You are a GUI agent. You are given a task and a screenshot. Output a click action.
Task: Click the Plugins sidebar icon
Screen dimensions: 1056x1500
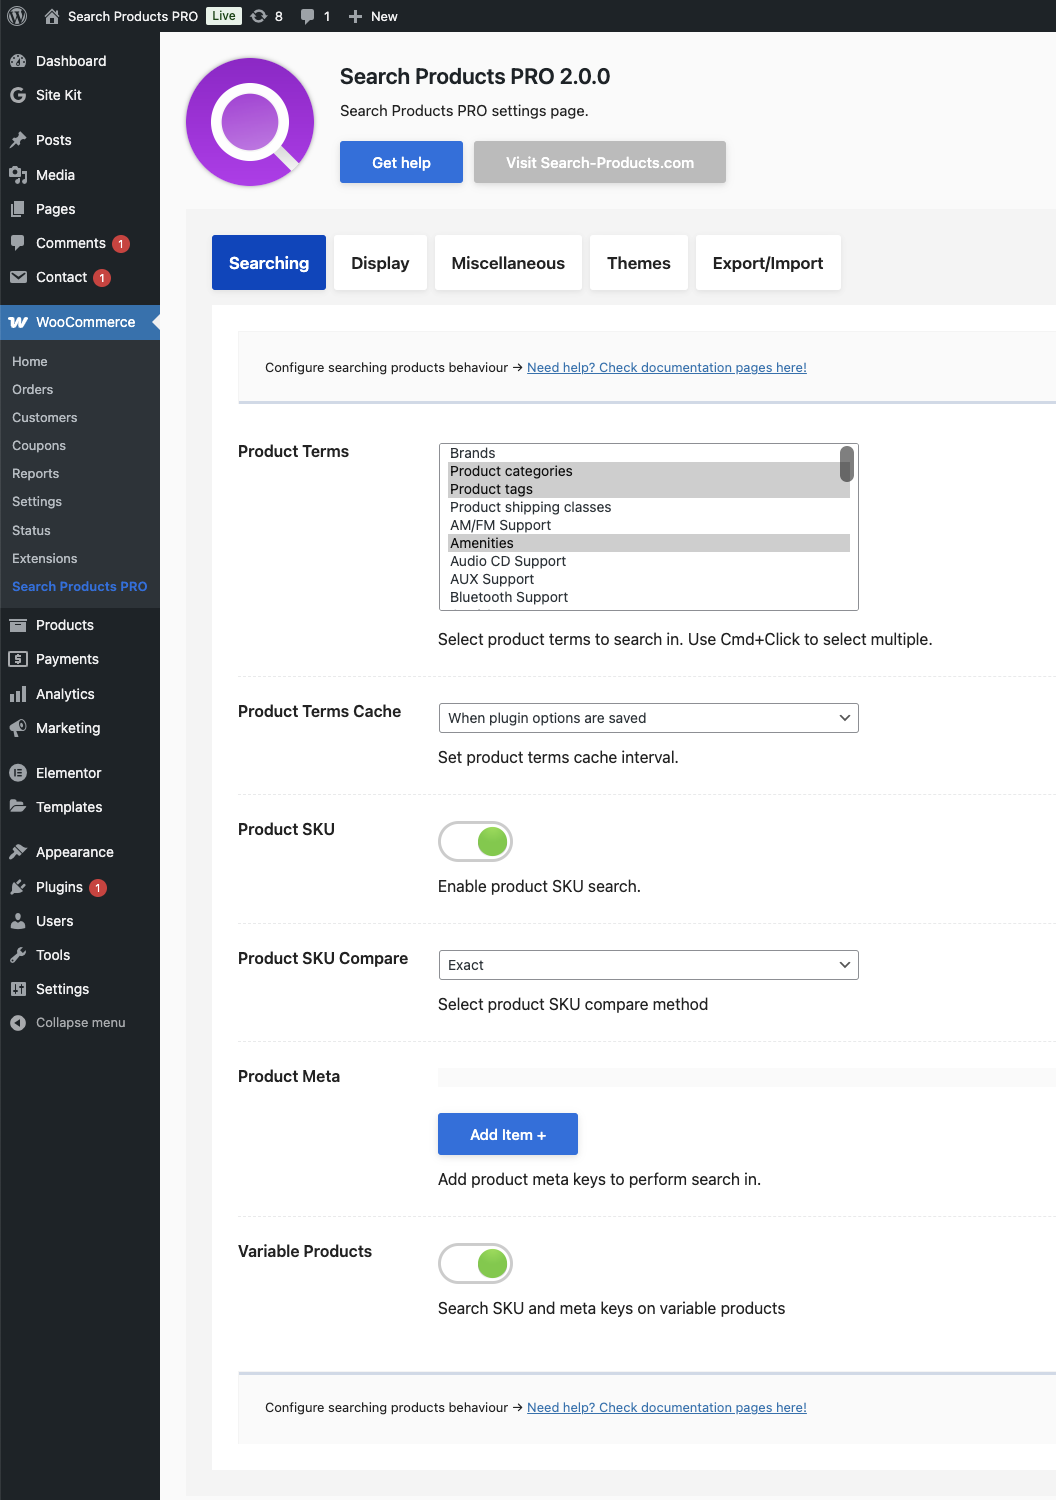pyautogui.click(x=18, y=886)
